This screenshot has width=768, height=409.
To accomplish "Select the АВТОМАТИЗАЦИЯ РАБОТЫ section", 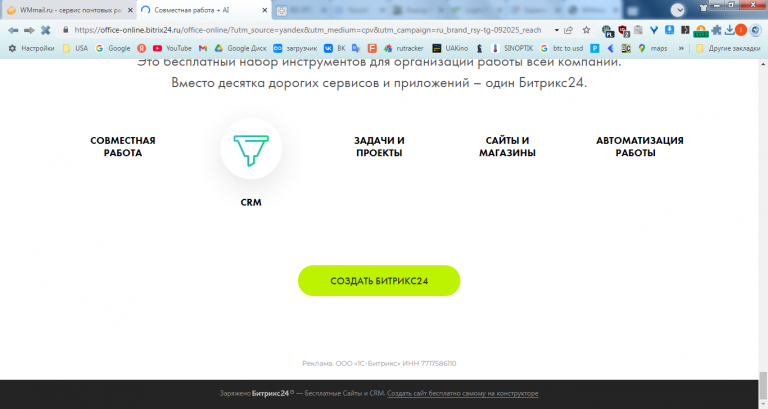I will [x=639, y=146].
